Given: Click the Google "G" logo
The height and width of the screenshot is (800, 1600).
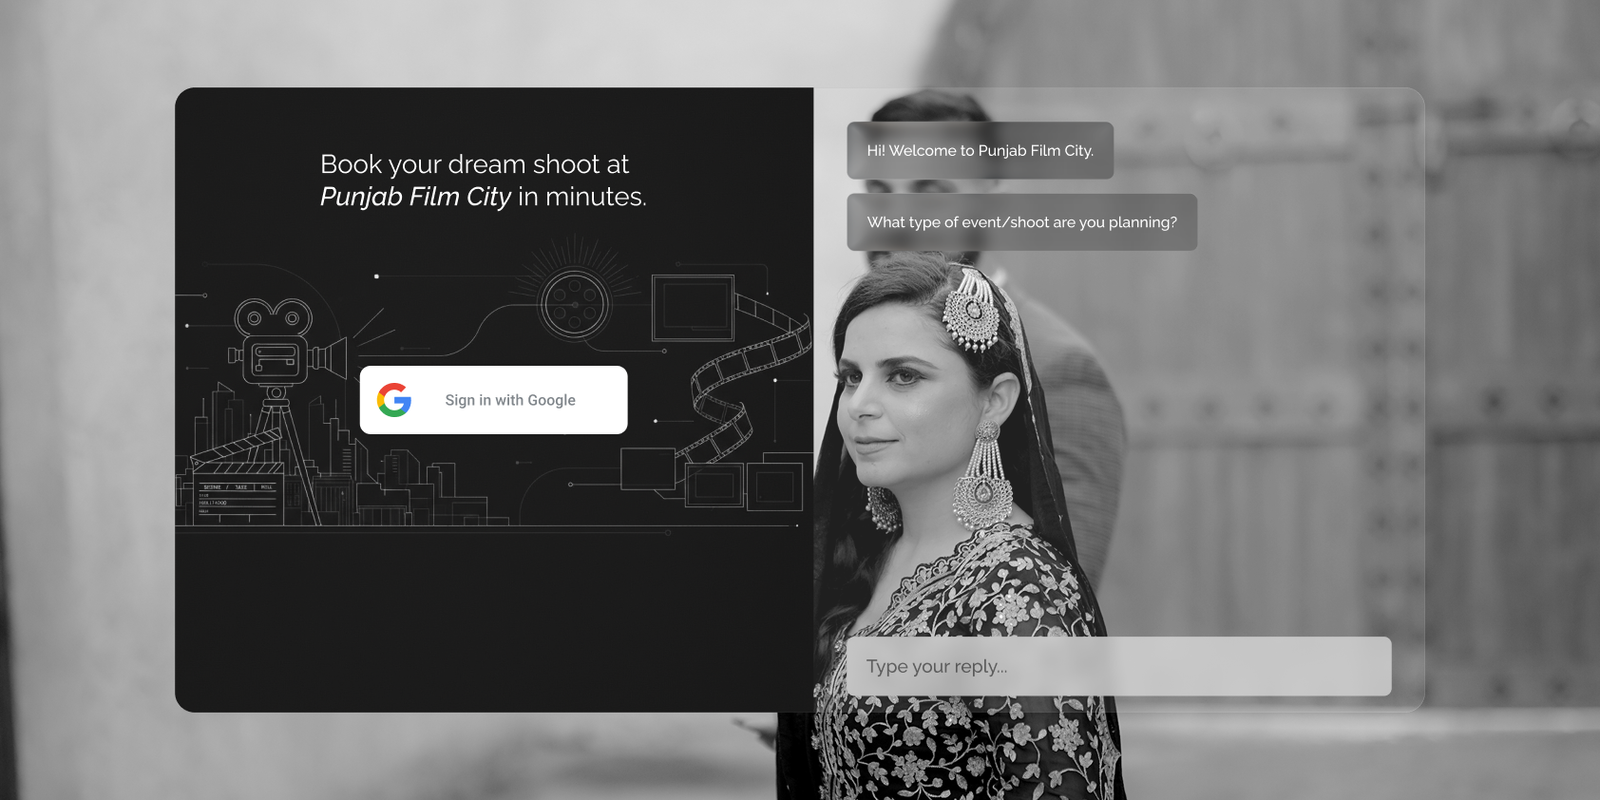Looking at the screenshot, I should [394, 400].
